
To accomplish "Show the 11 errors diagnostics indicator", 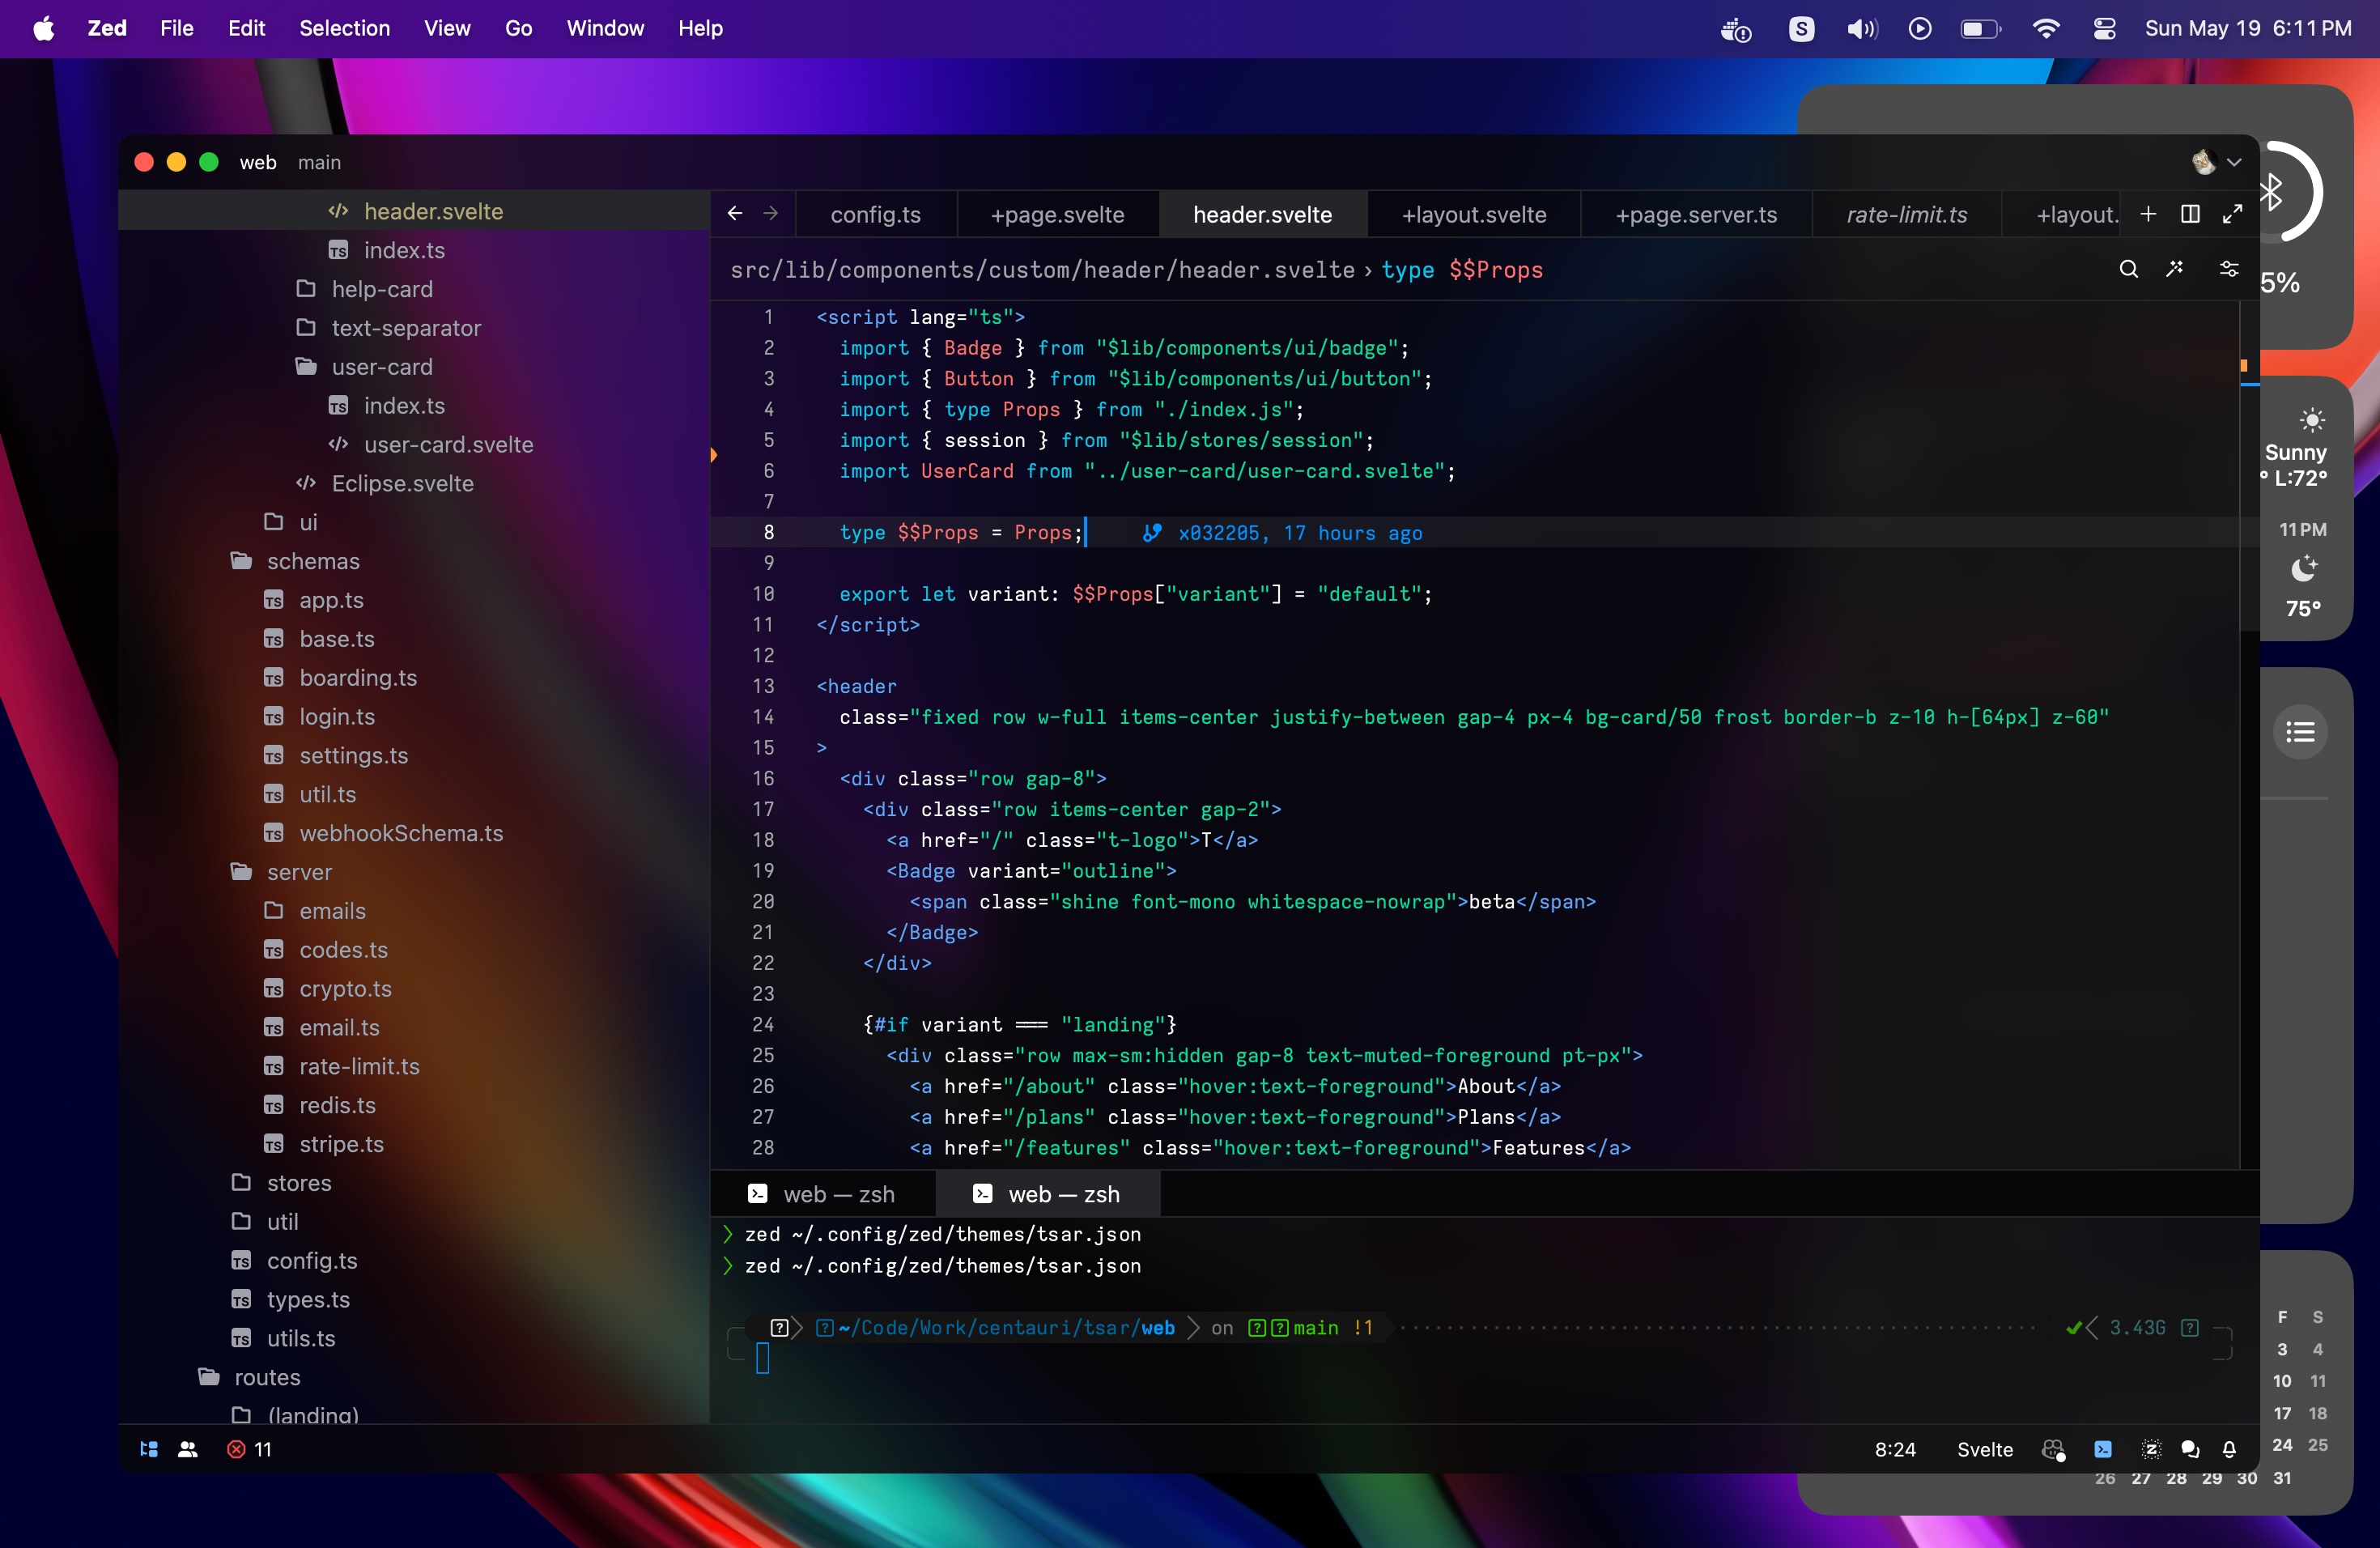I will tap(249, 1449).
